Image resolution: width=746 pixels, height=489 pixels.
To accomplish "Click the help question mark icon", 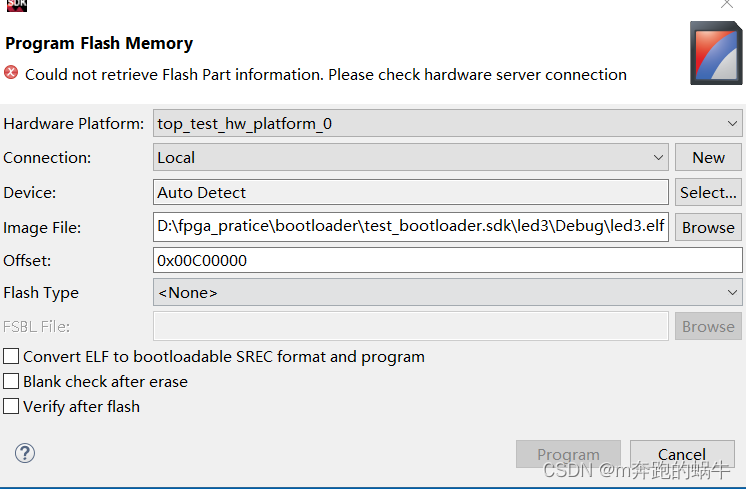I will click(25, 453).
